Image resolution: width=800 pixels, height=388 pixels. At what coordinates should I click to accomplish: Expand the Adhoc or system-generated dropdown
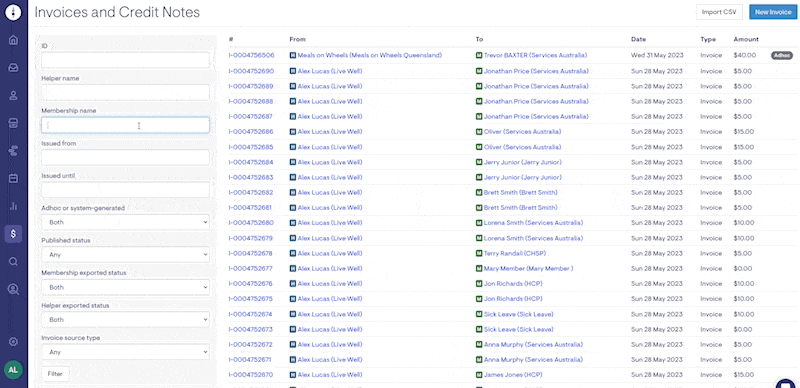[x=125, y=222]
